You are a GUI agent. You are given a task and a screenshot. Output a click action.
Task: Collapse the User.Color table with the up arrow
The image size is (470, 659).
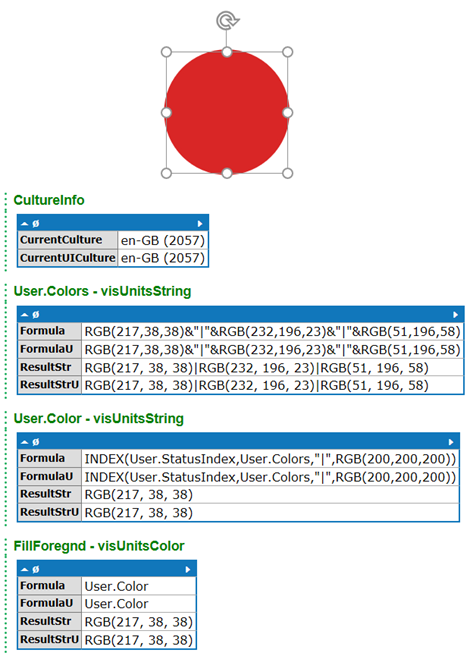pos(25,442)
